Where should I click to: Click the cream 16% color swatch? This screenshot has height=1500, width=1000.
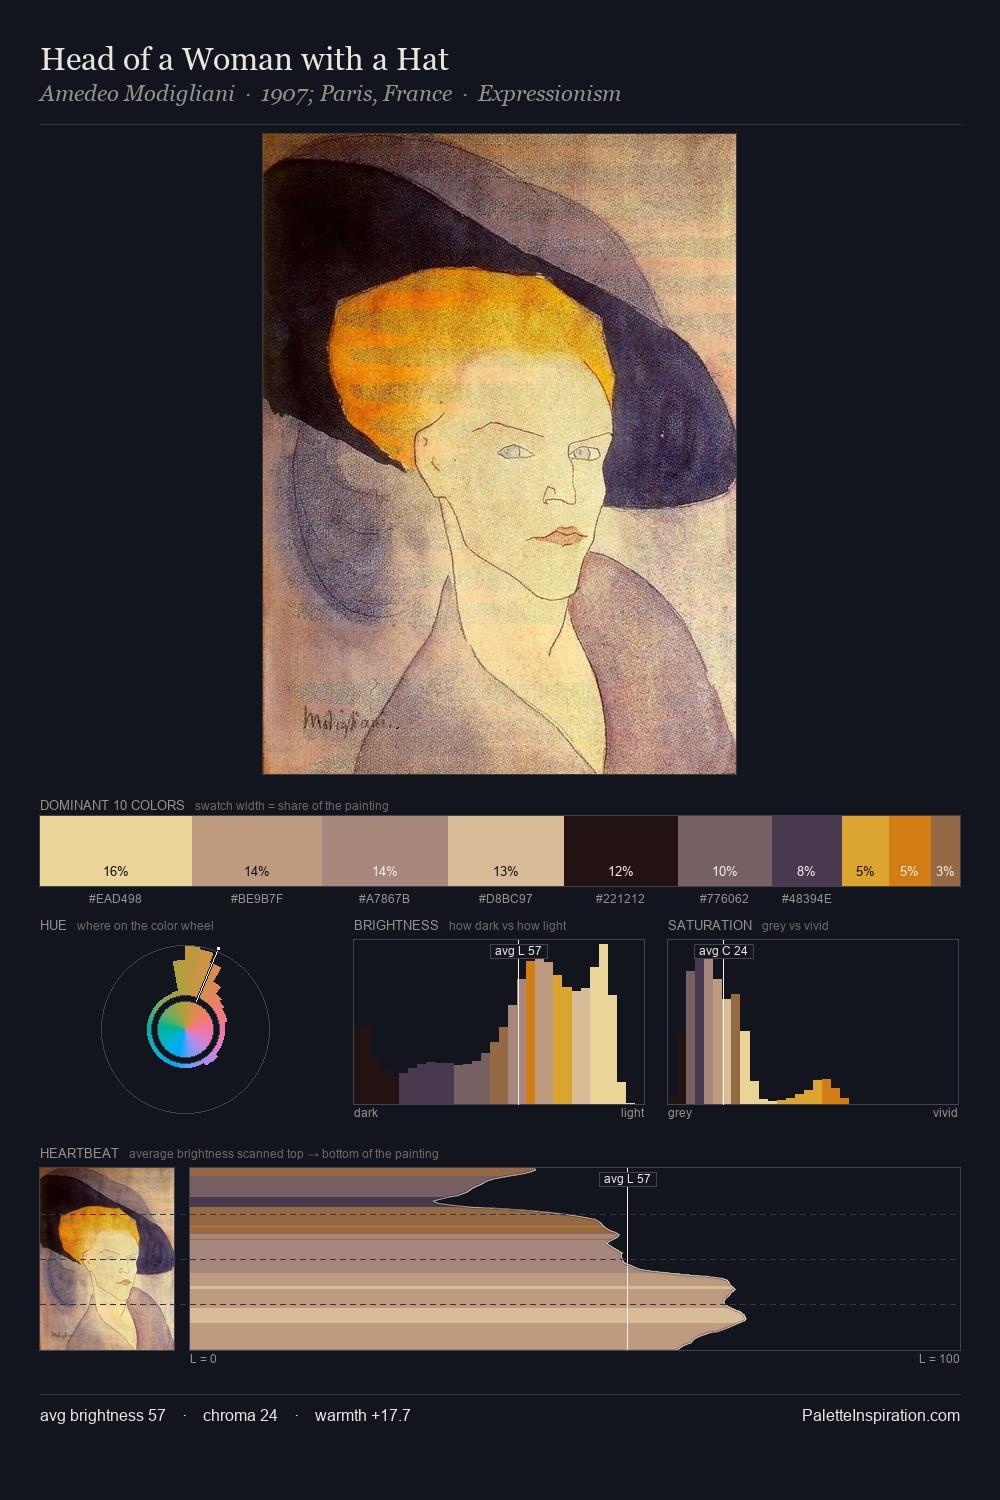pos(116,851)
